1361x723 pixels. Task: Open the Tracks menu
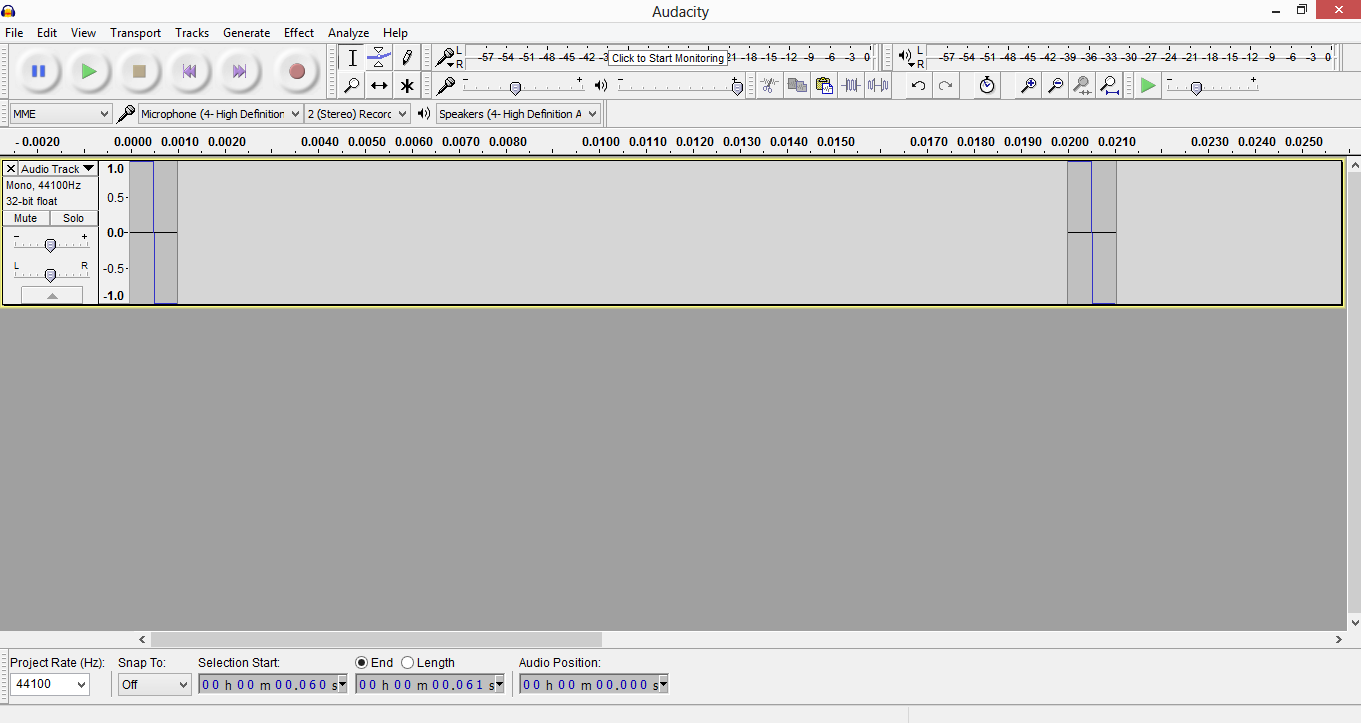pos(192,33)
